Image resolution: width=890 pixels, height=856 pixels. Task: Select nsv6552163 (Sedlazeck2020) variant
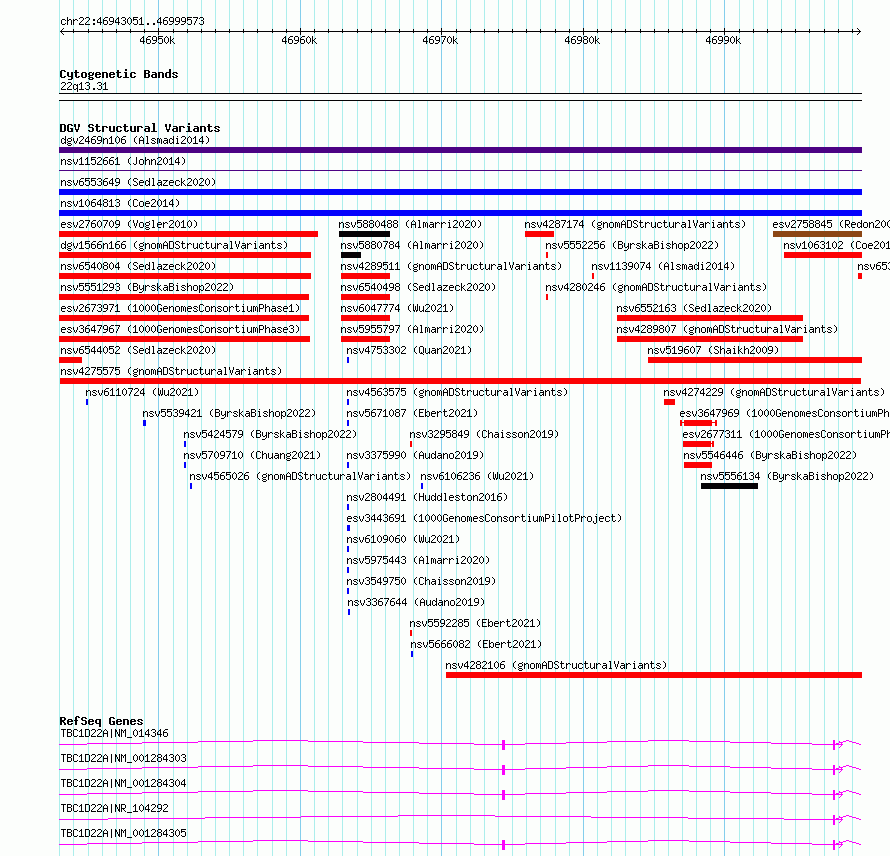point(694,308)
